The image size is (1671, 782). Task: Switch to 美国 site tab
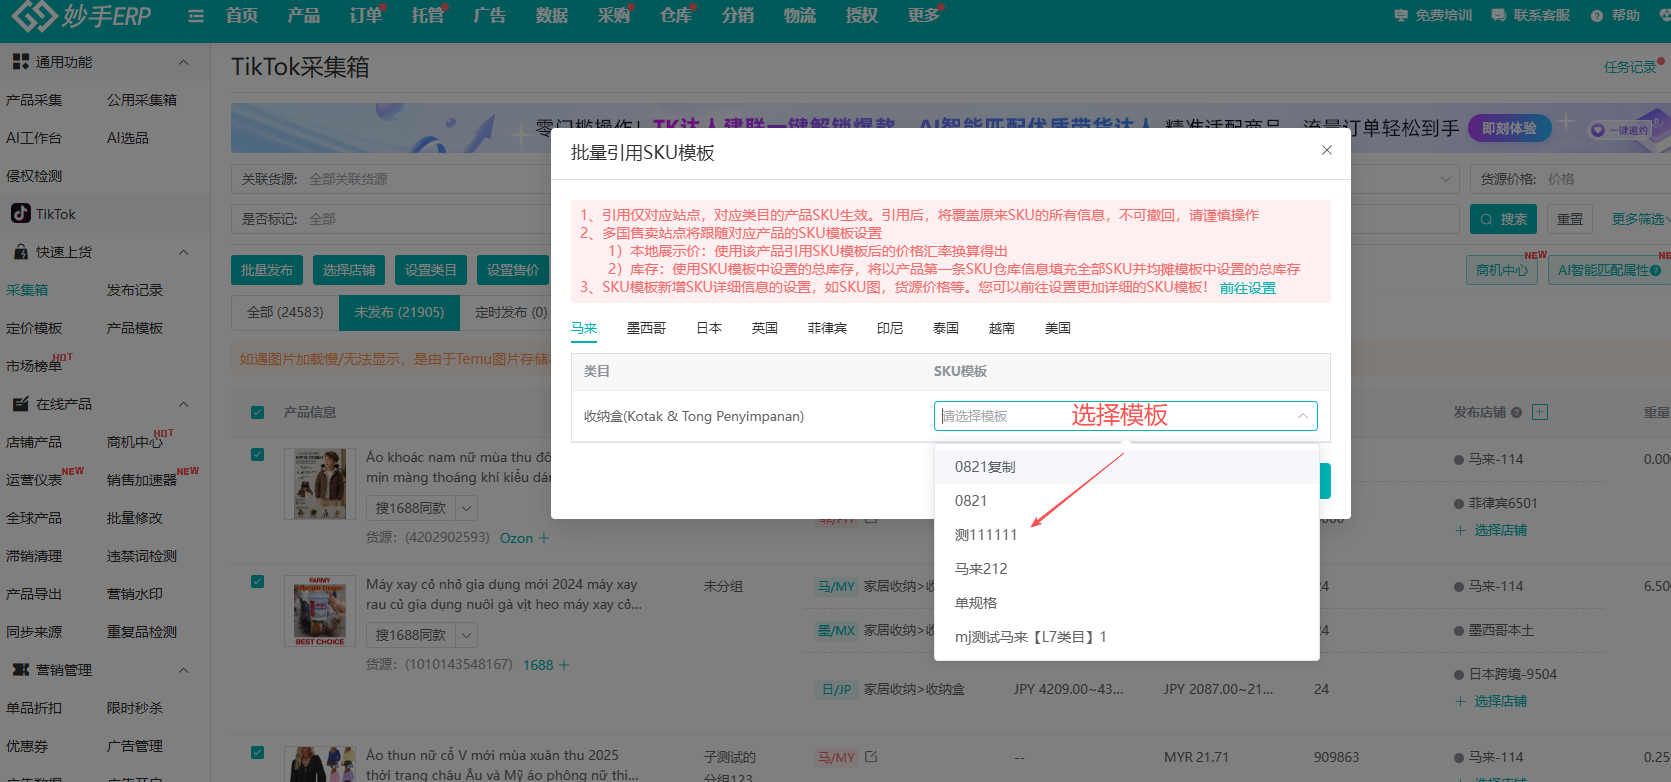(1058, 328)
